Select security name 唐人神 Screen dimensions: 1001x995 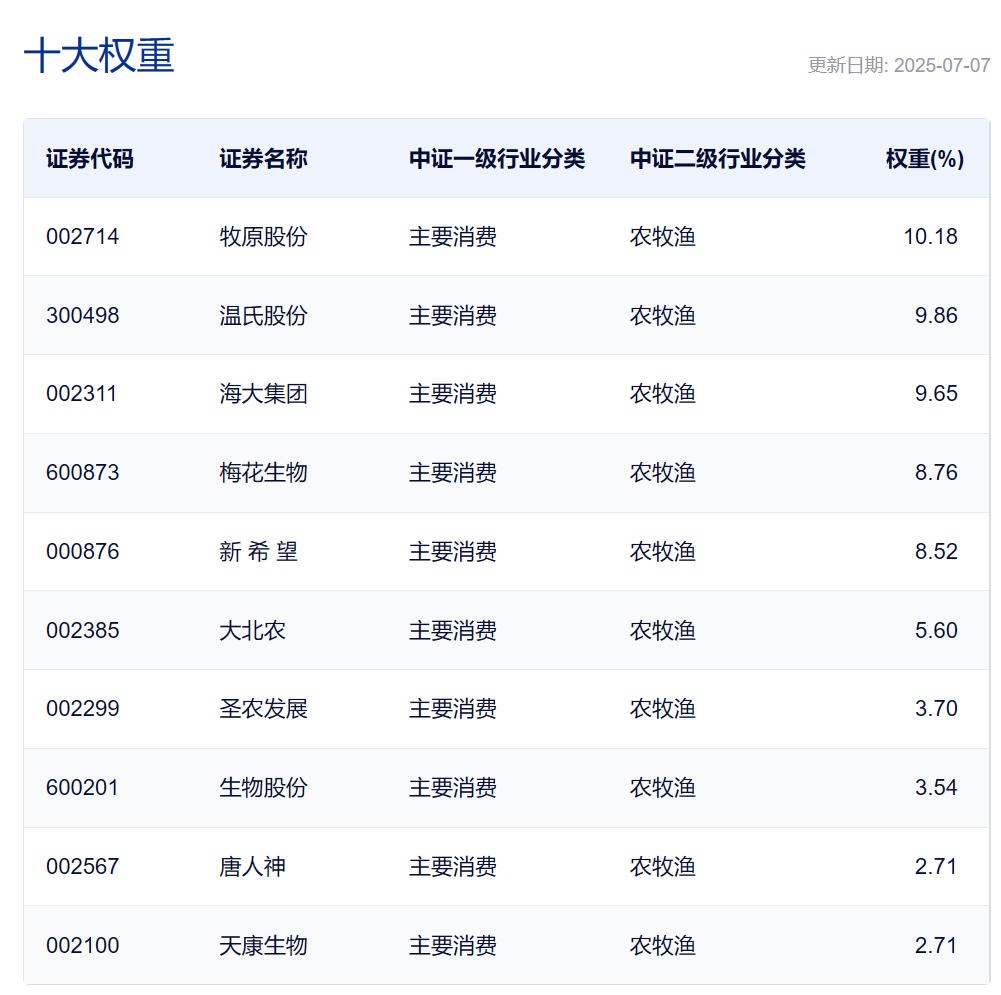pos(253,867)
